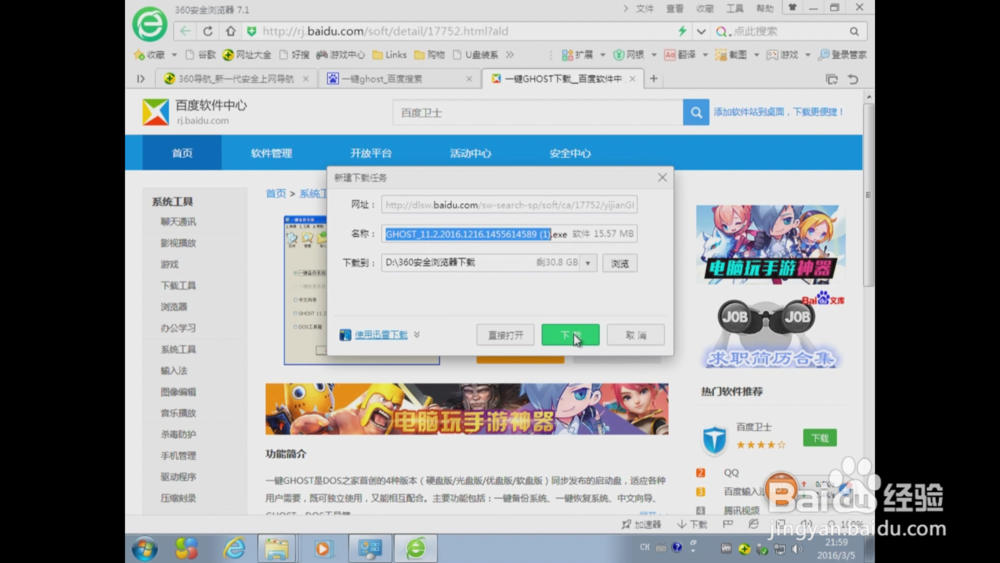Click the 登录管家 login manager button
1000x563 pixels.
[842, 55]
